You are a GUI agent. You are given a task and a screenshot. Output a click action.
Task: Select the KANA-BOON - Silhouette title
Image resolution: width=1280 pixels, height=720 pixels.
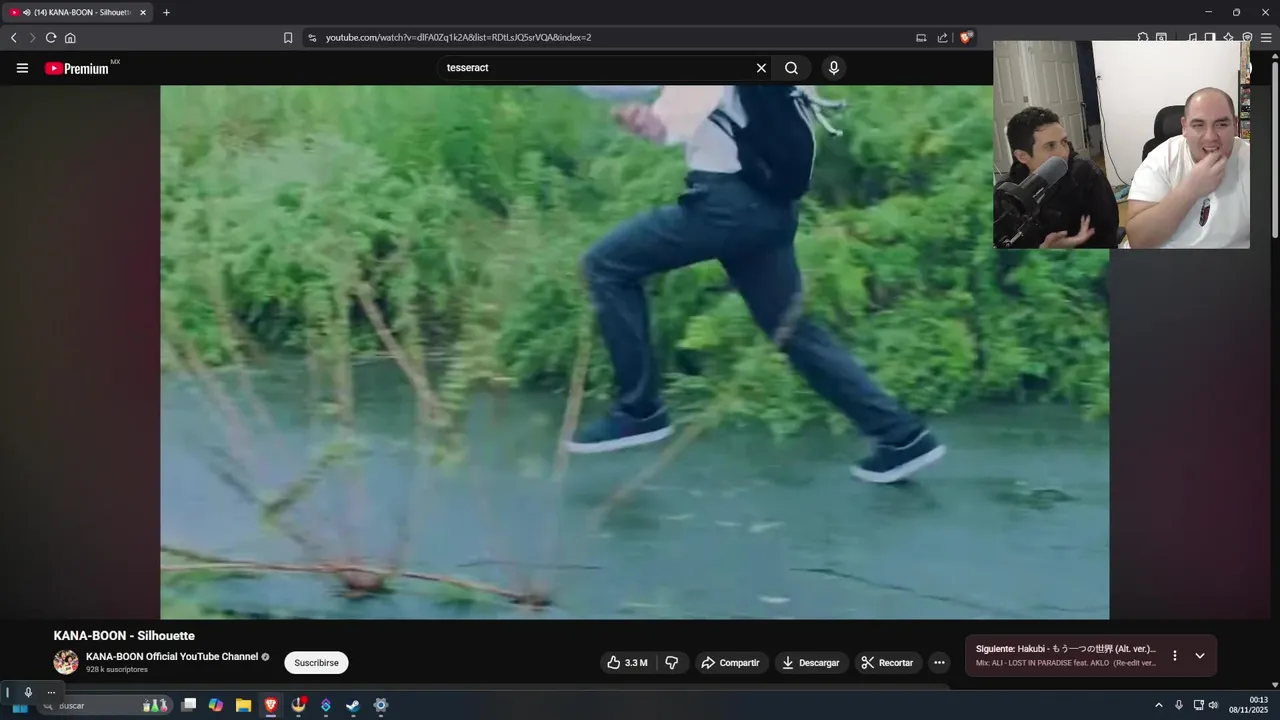click(x=124, y=635)
